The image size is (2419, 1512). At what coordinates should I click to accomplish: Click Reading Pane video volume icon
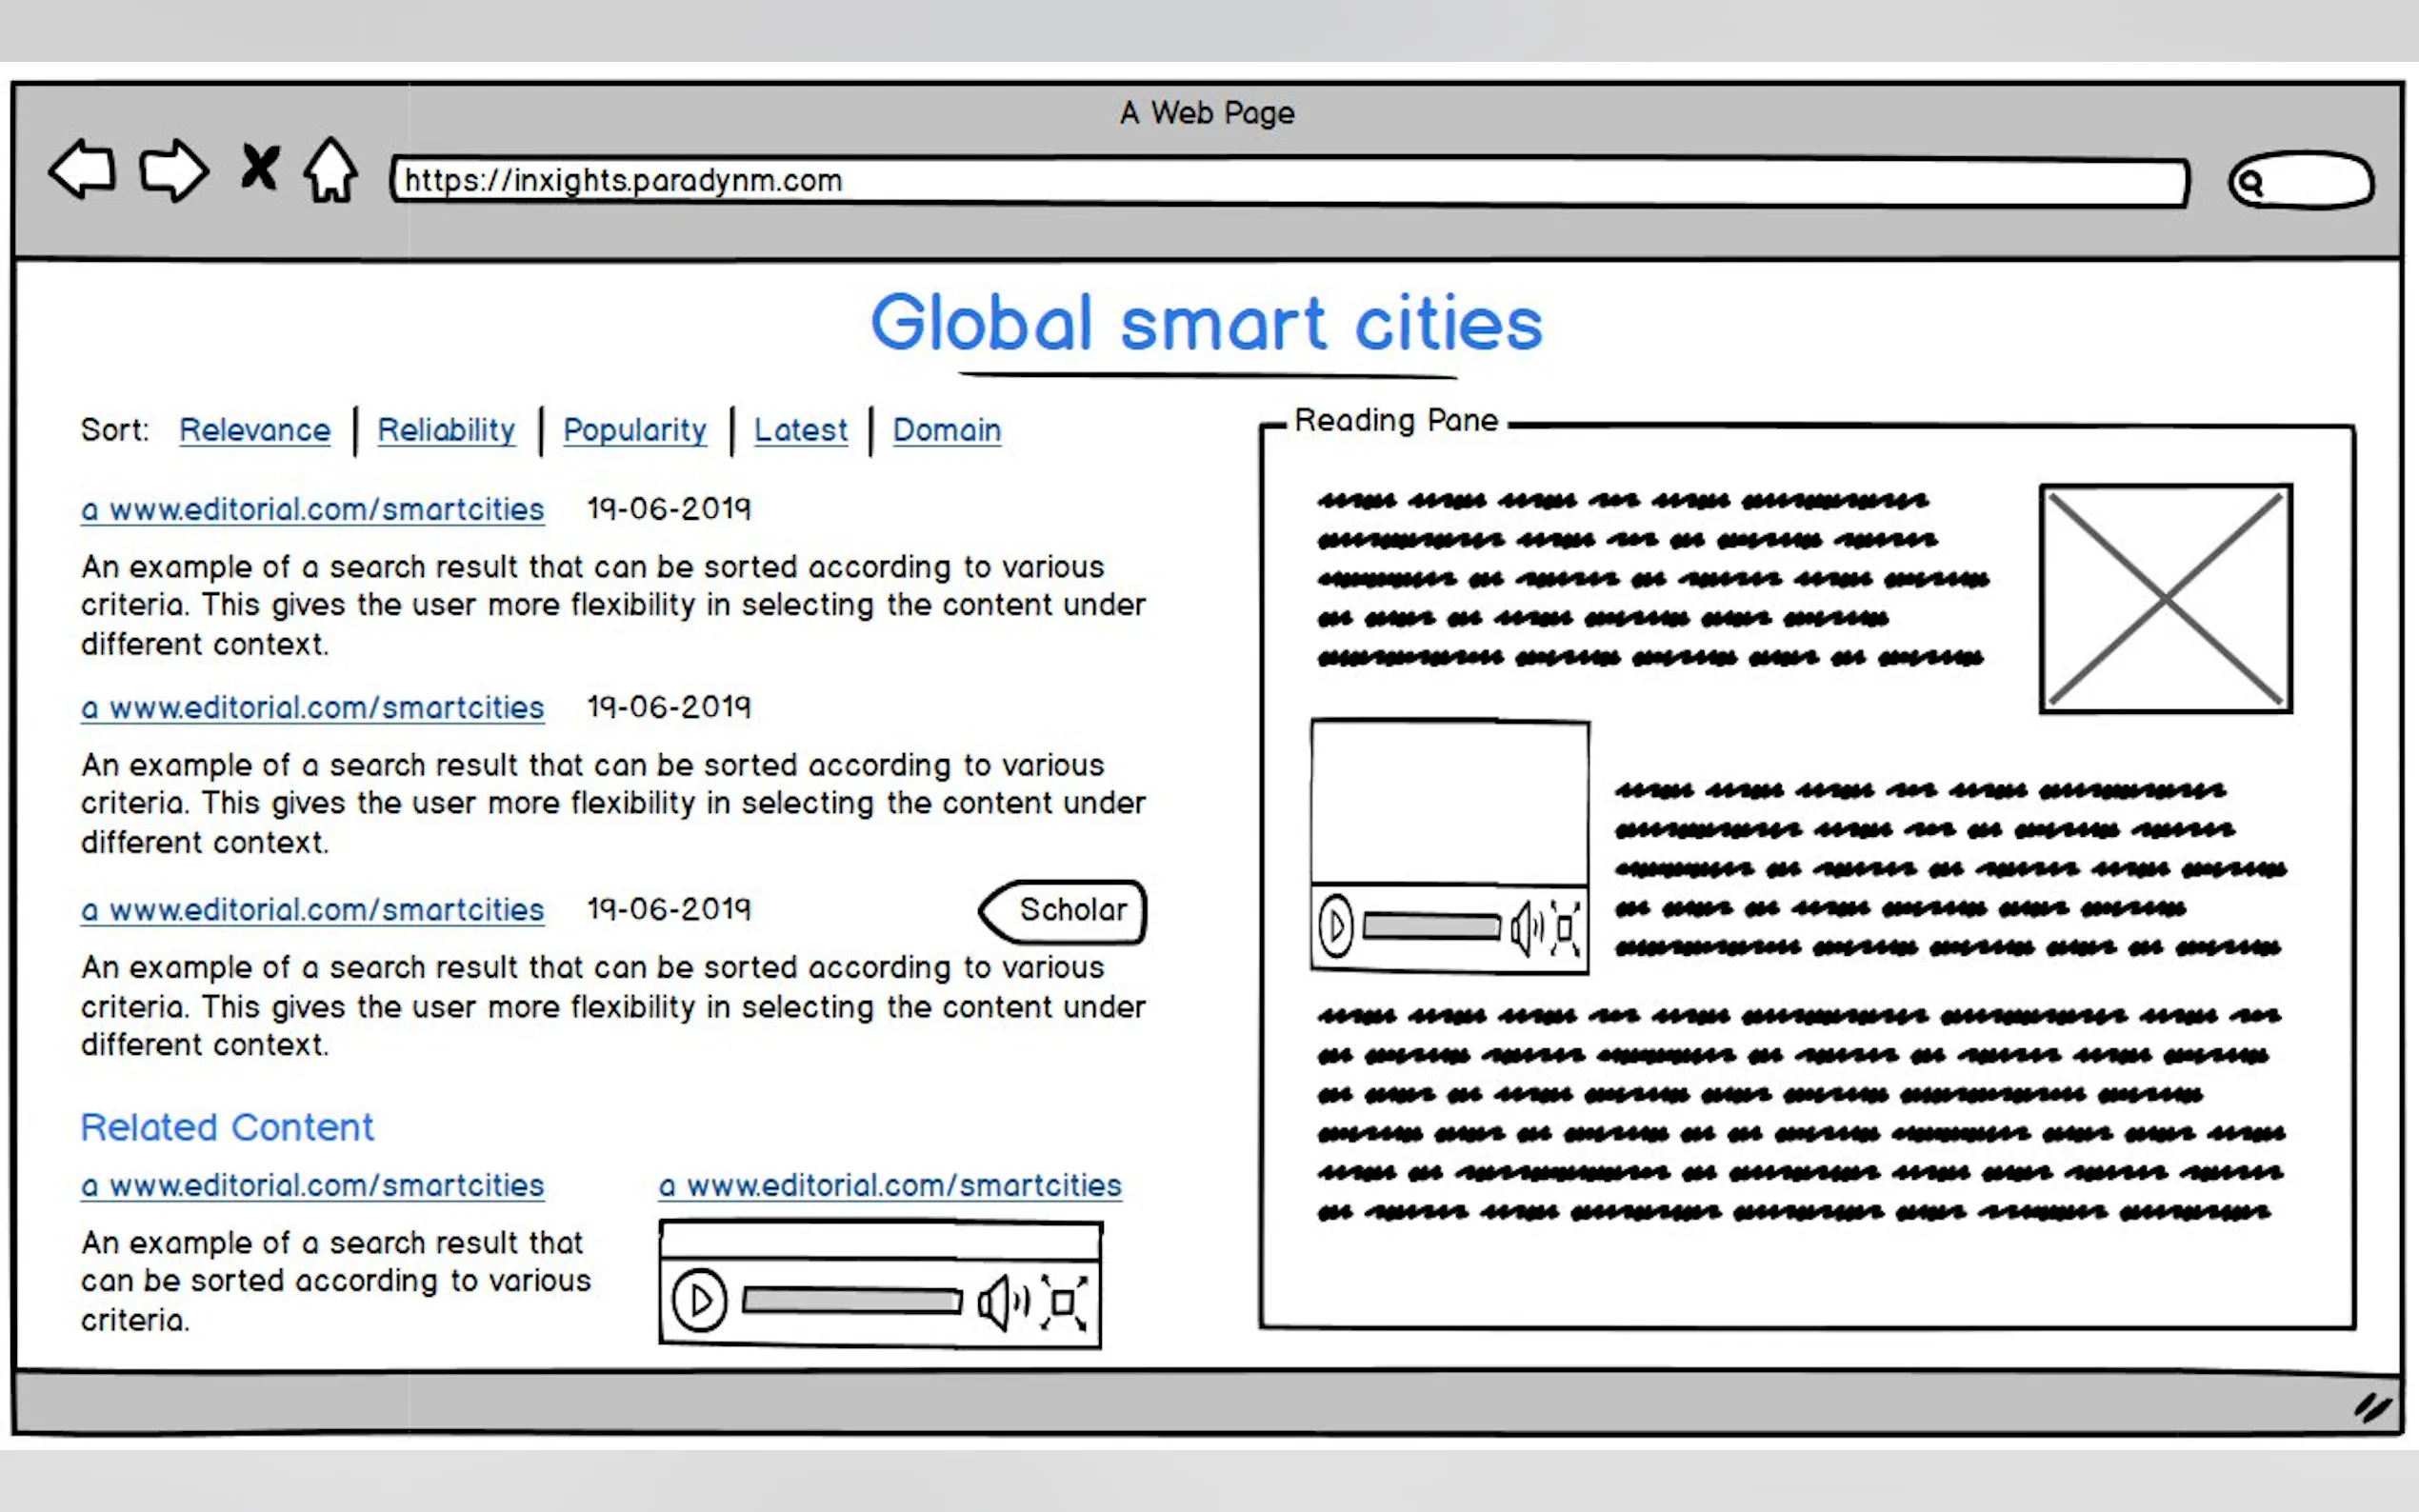point(1525,928)
